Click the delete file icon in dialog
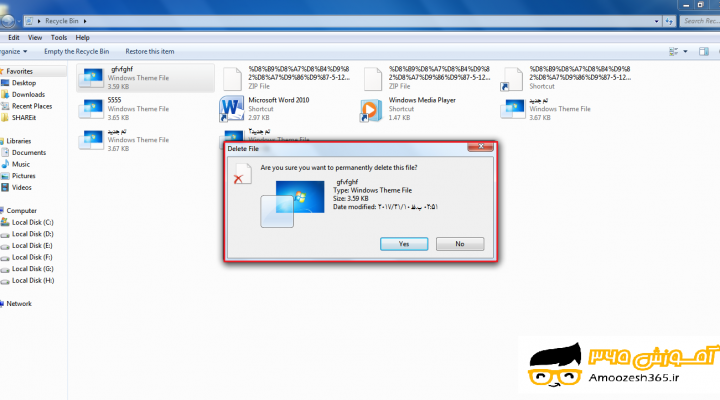 (x=242, y=174)
